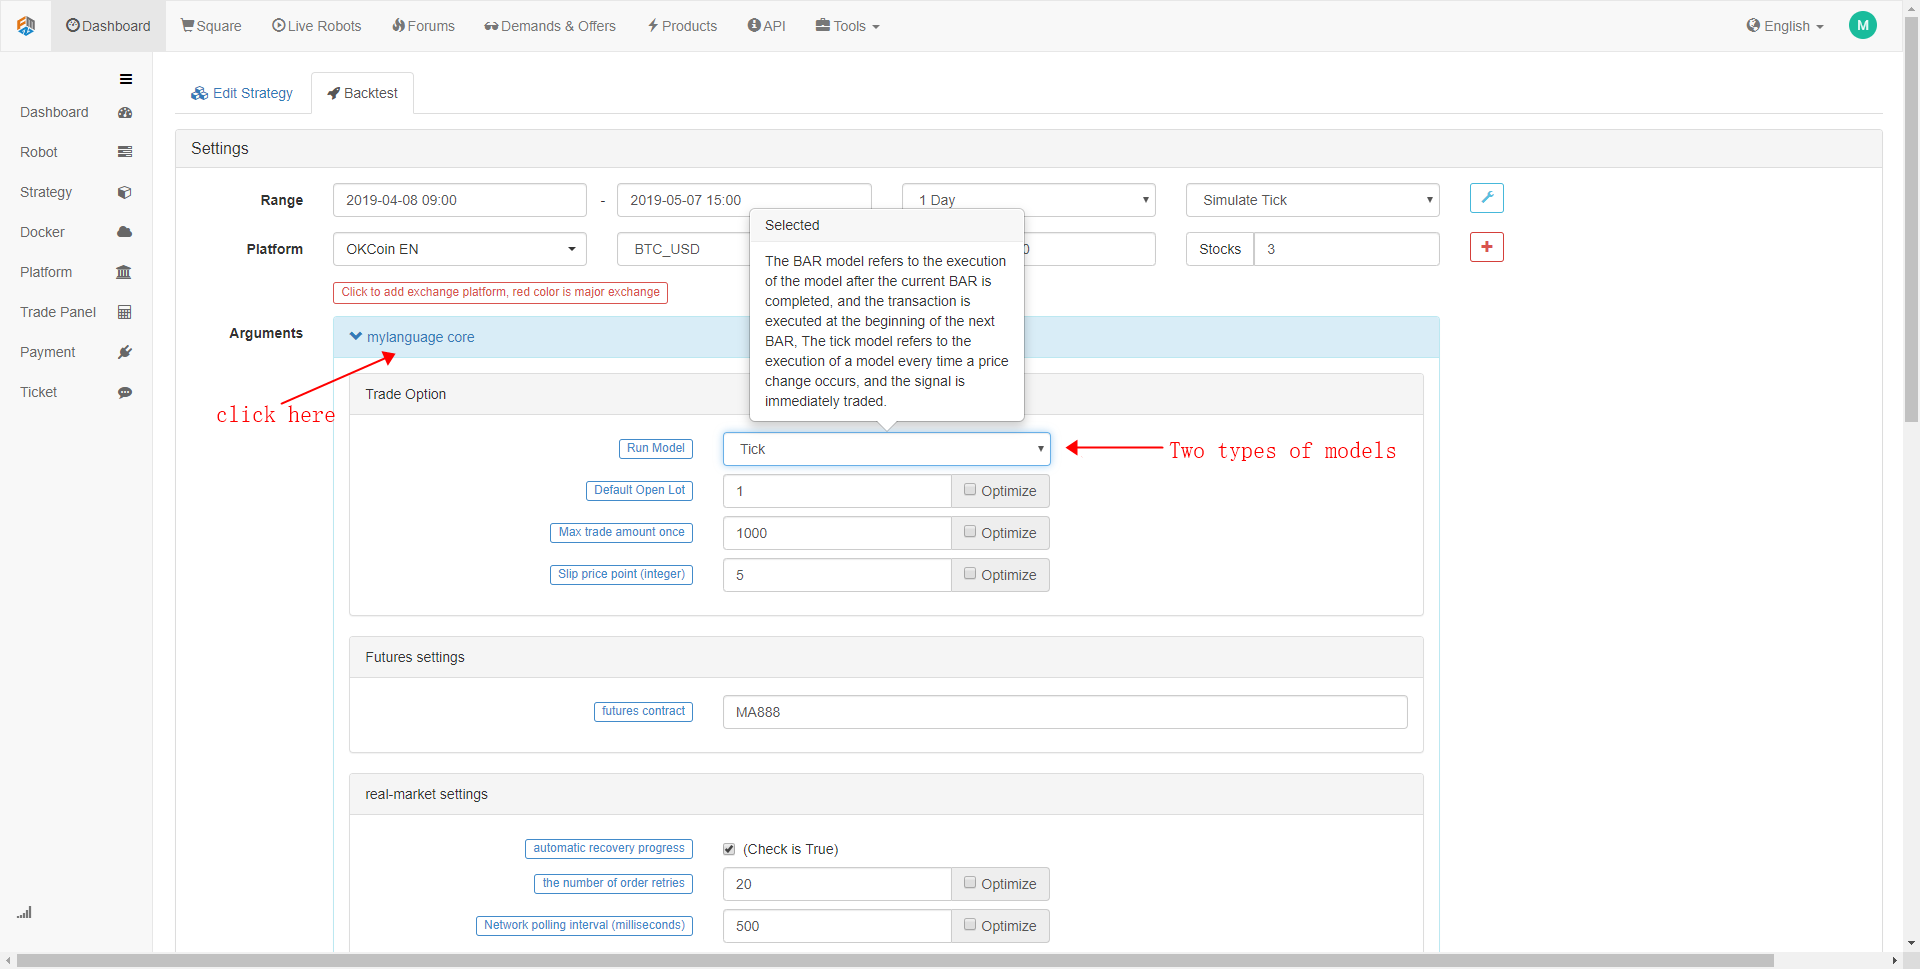Click the futures contract MA888 field
The image size is (1920, 969).
click(1065, 712)
